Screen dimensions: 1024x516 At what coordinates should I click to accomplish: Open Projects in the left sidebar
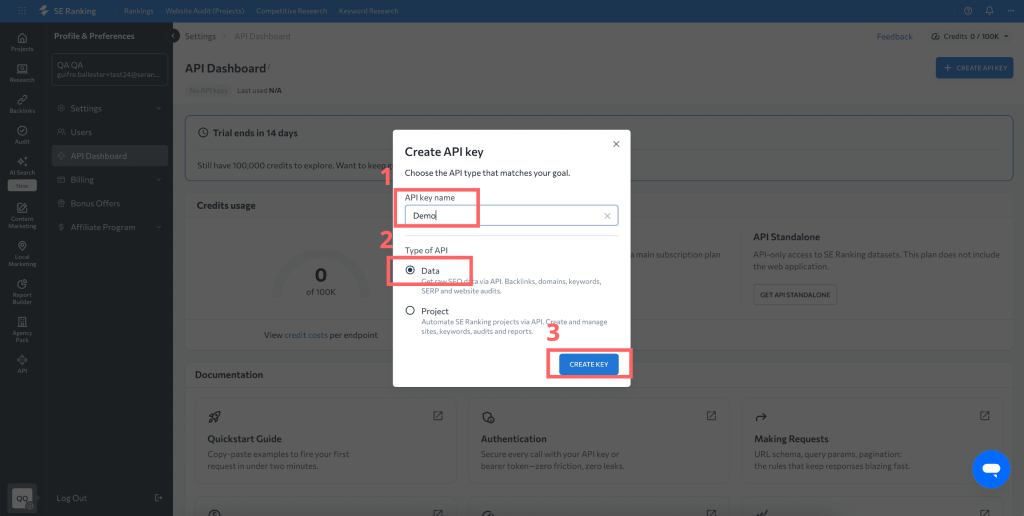tap(21, 41)
